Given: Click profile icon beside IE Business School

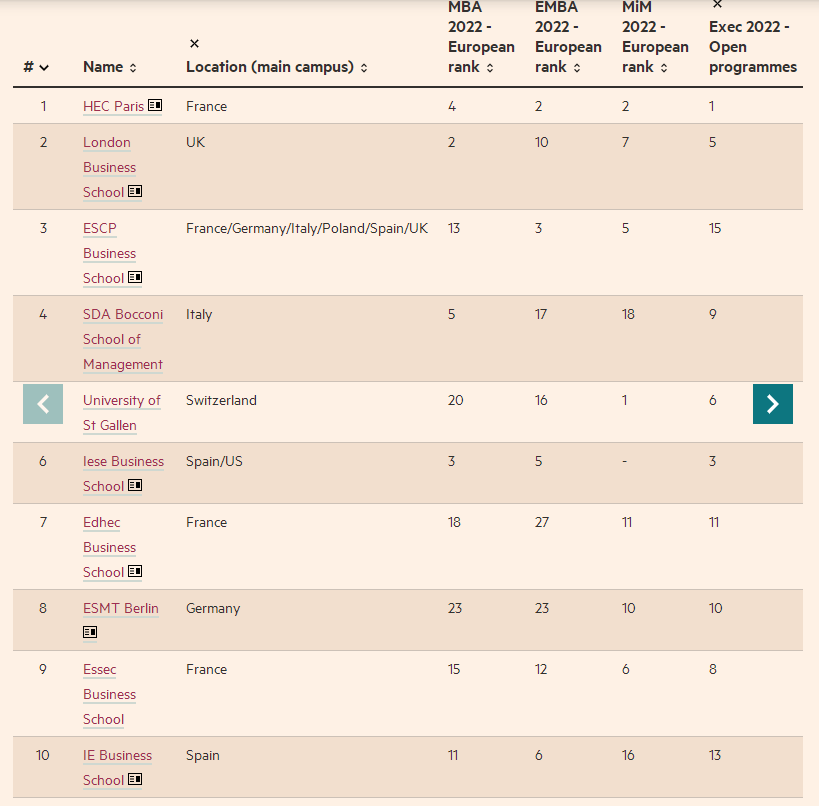Looking at the screenshot, I should (135, 779).
